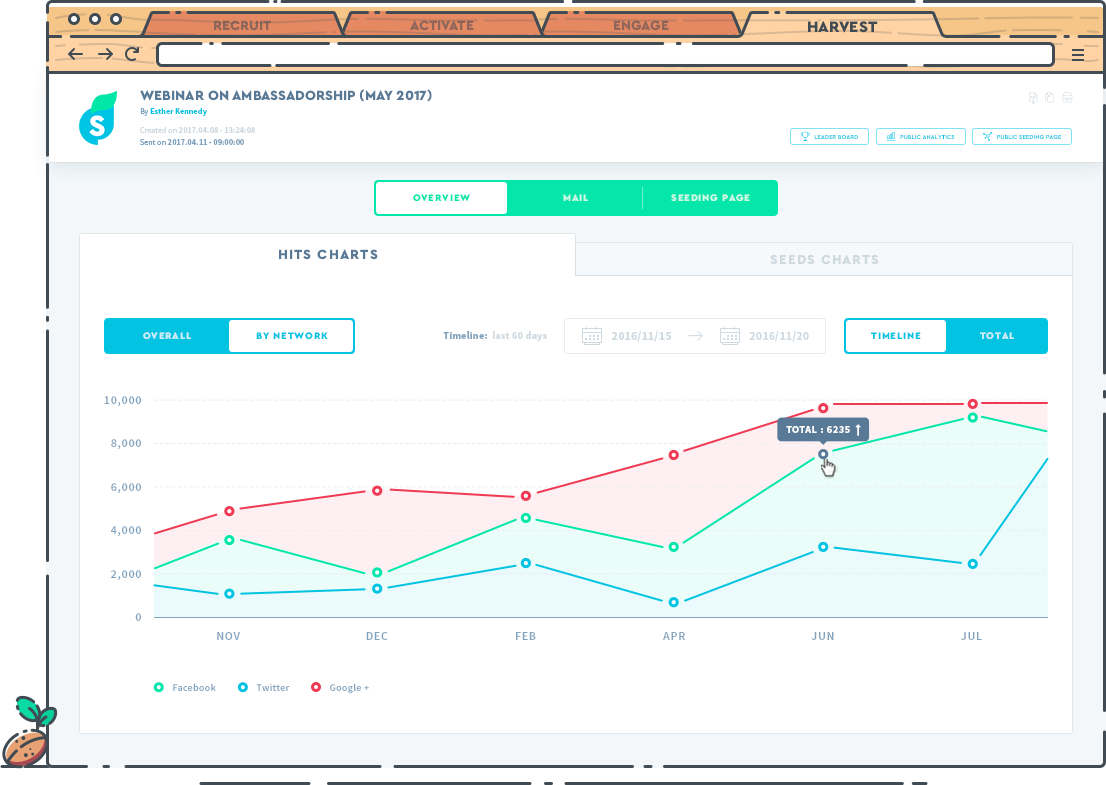Open the Leader Board
Image resolution: width=1106 pixels, height=785 pixels.
click(x=828, y=137)
